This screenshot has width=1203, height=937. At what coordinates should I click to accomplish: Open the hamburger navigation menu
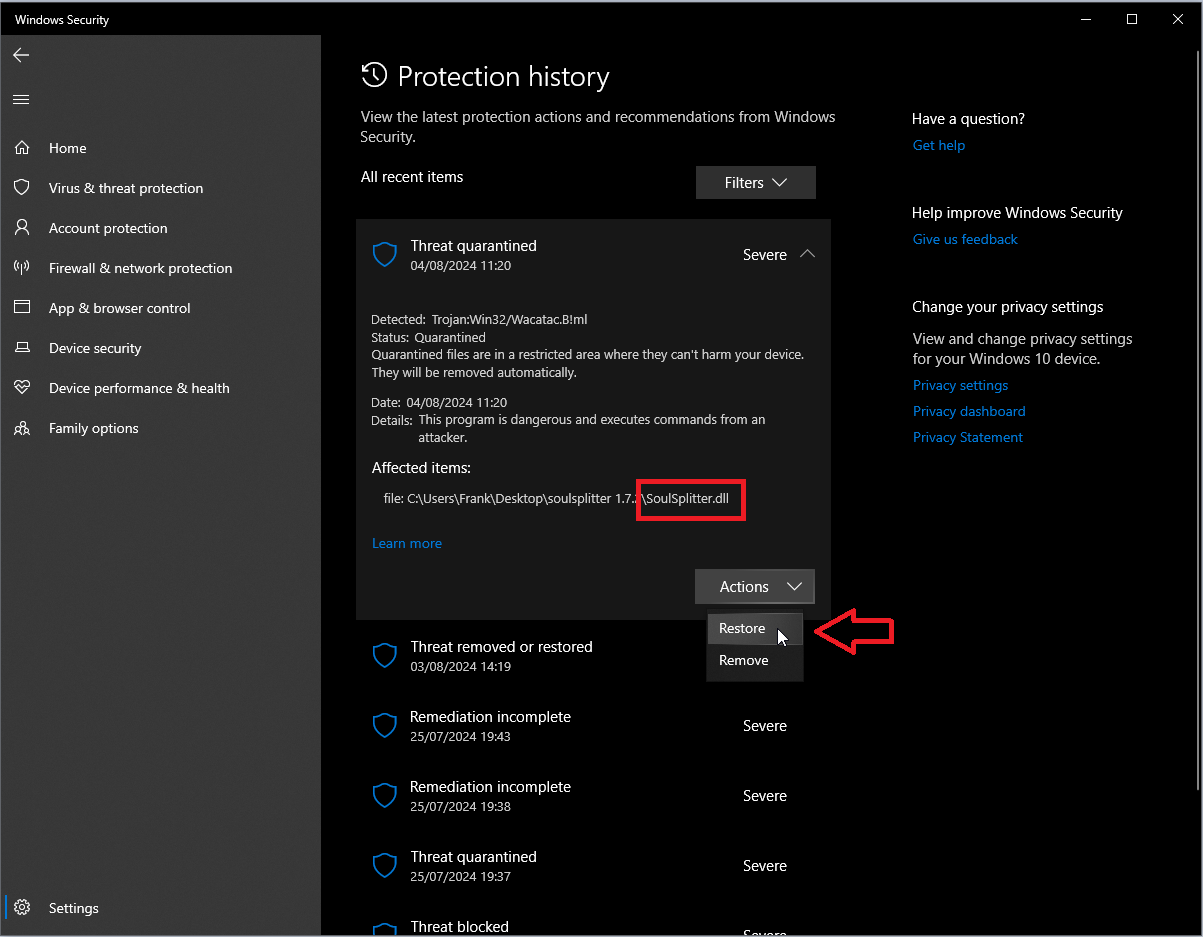click(21, 99)
